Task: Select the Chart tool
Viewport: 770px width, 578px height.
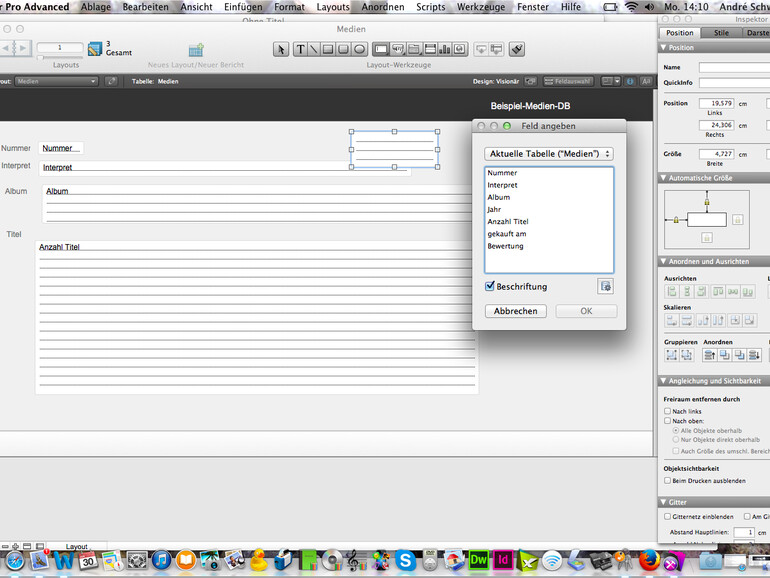Action: point(444,49)
